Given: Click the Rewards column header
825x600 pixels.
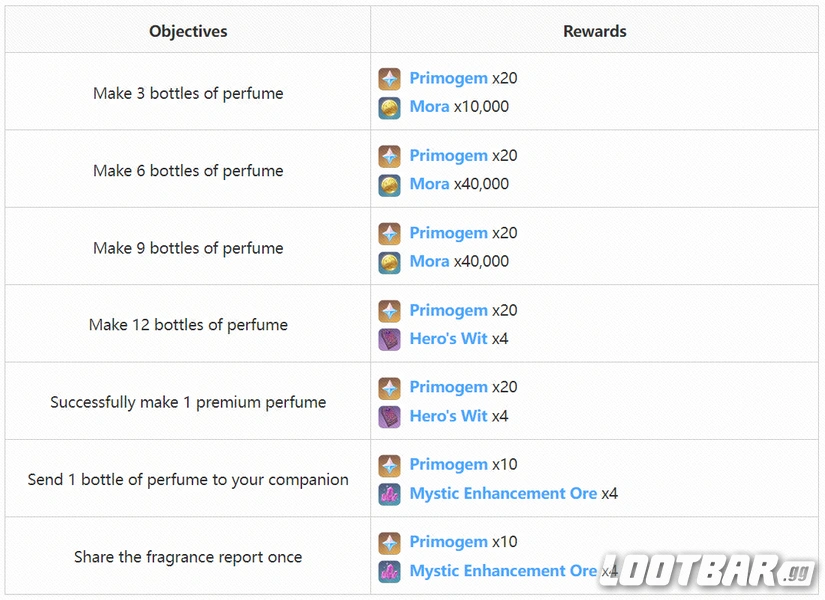Looking at the screenshot, I should click(594, 31).
